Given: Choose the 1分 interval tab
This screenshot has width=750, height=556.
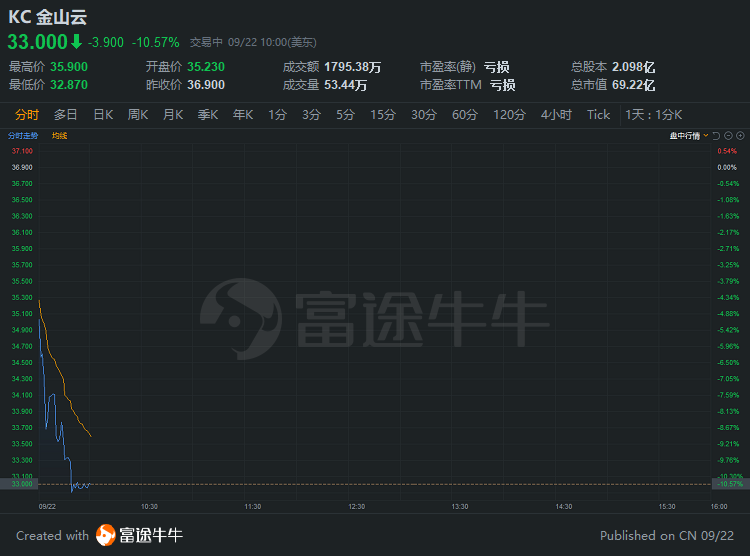Looking at the screenshot, I should [x=277, y=115].
